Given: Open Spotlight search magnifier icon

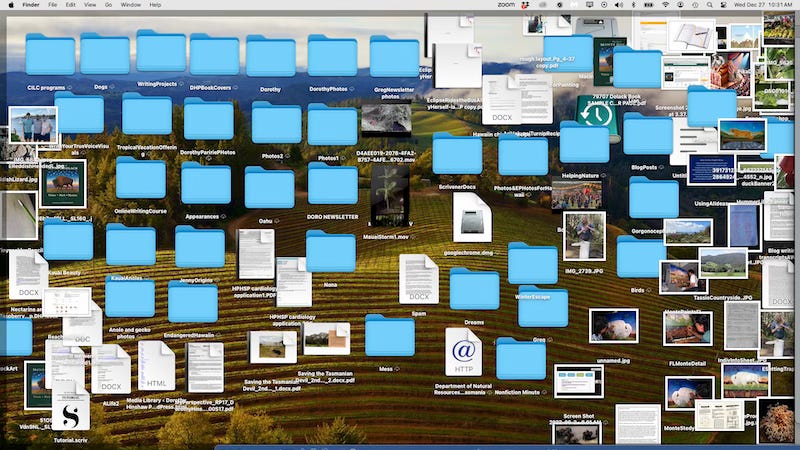Looking at the screenshot, I should point(710,5).
